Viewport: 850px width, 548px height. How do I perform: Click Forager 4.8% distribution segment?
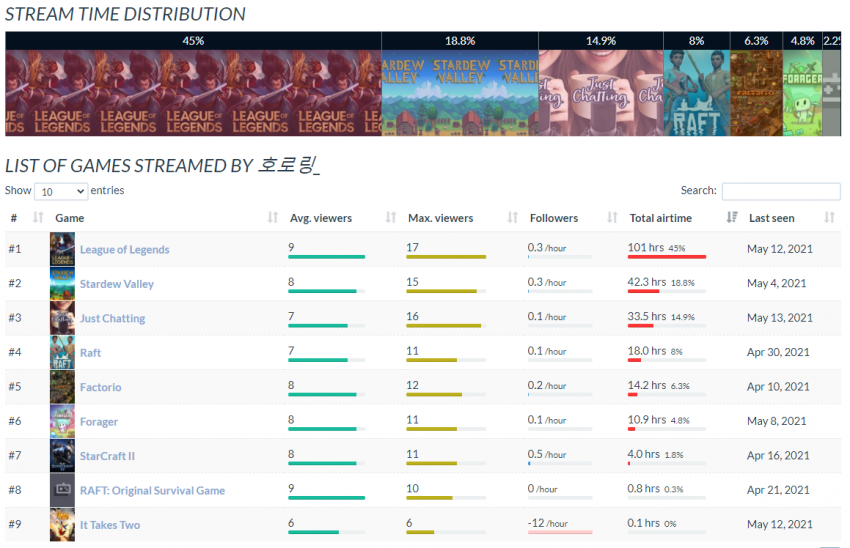(x=803, y=83)
